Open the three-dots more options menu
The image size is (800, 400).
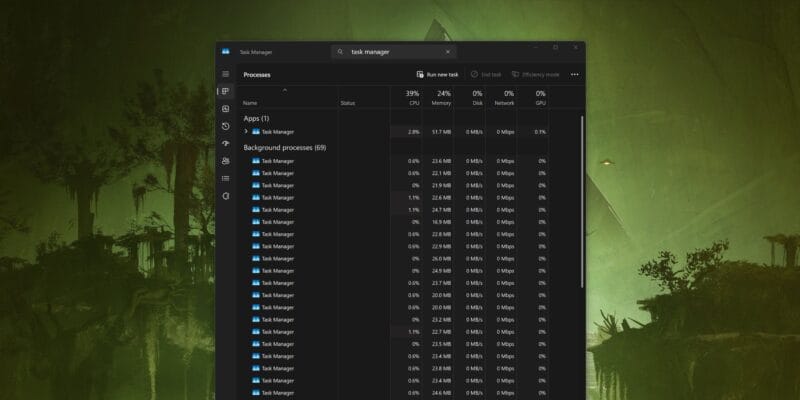(x=574, y=74)
